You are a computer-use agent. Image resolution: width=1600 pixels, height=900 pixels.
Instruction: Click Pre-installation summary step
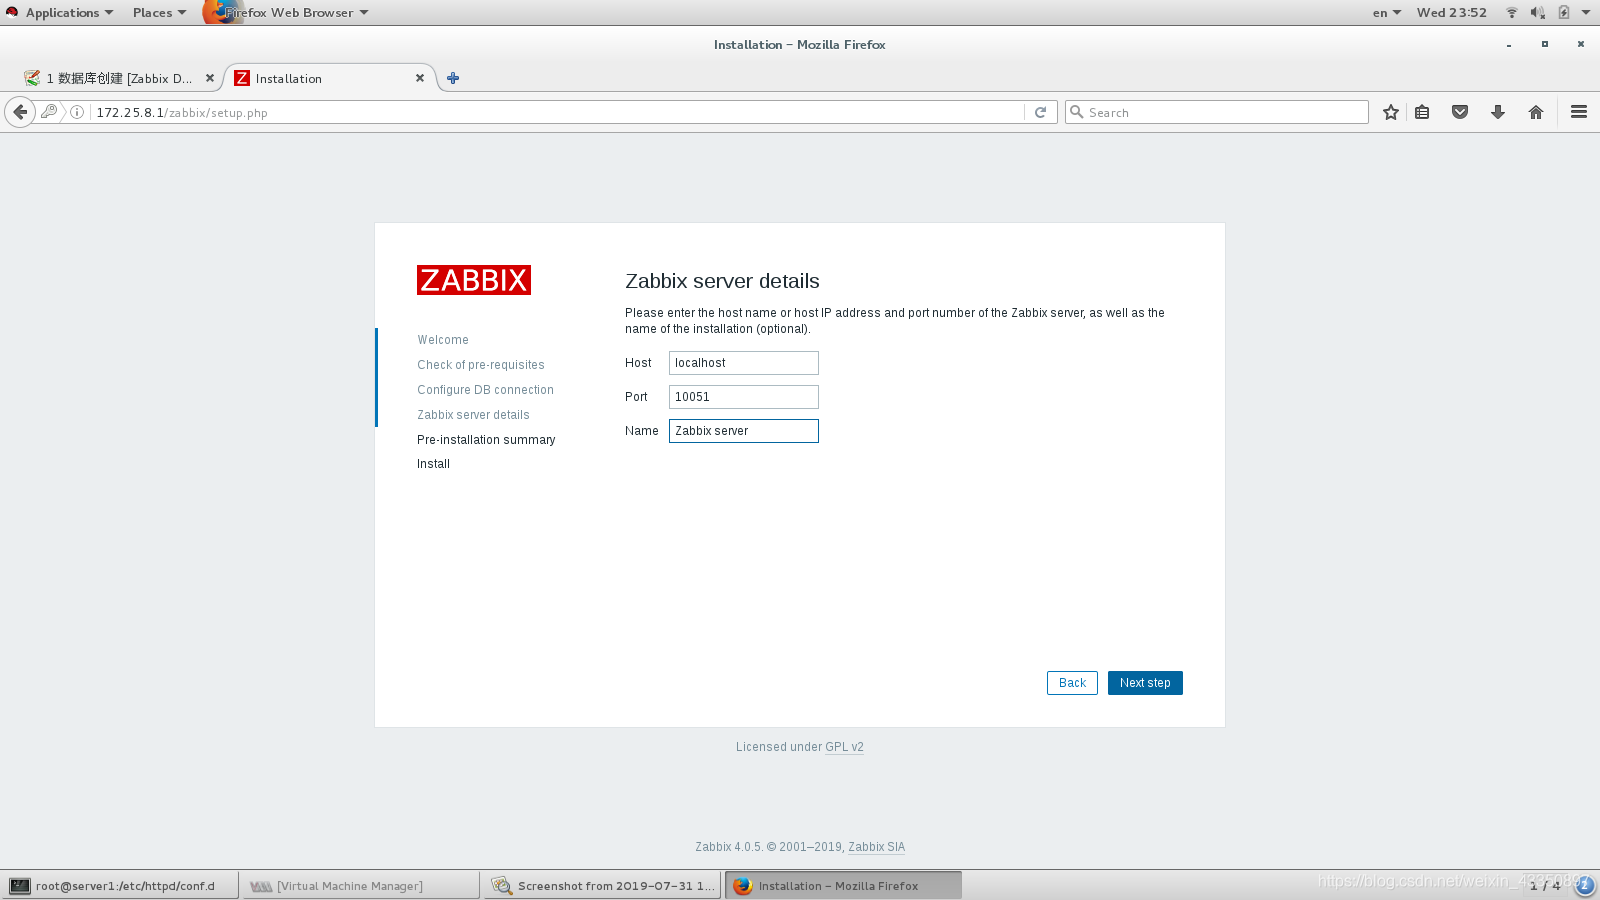pos(486,440)
